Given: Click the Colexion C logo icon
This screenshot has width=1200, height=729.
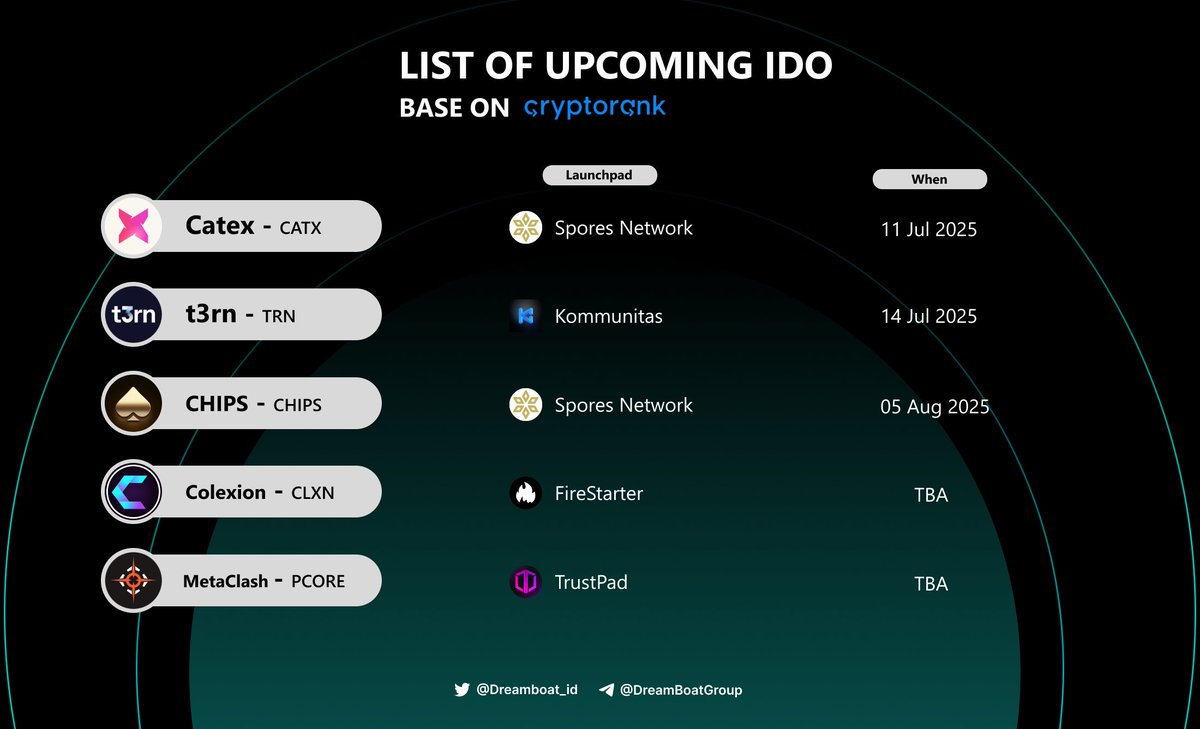Looking at the screenshot, I should pos(132,492).
